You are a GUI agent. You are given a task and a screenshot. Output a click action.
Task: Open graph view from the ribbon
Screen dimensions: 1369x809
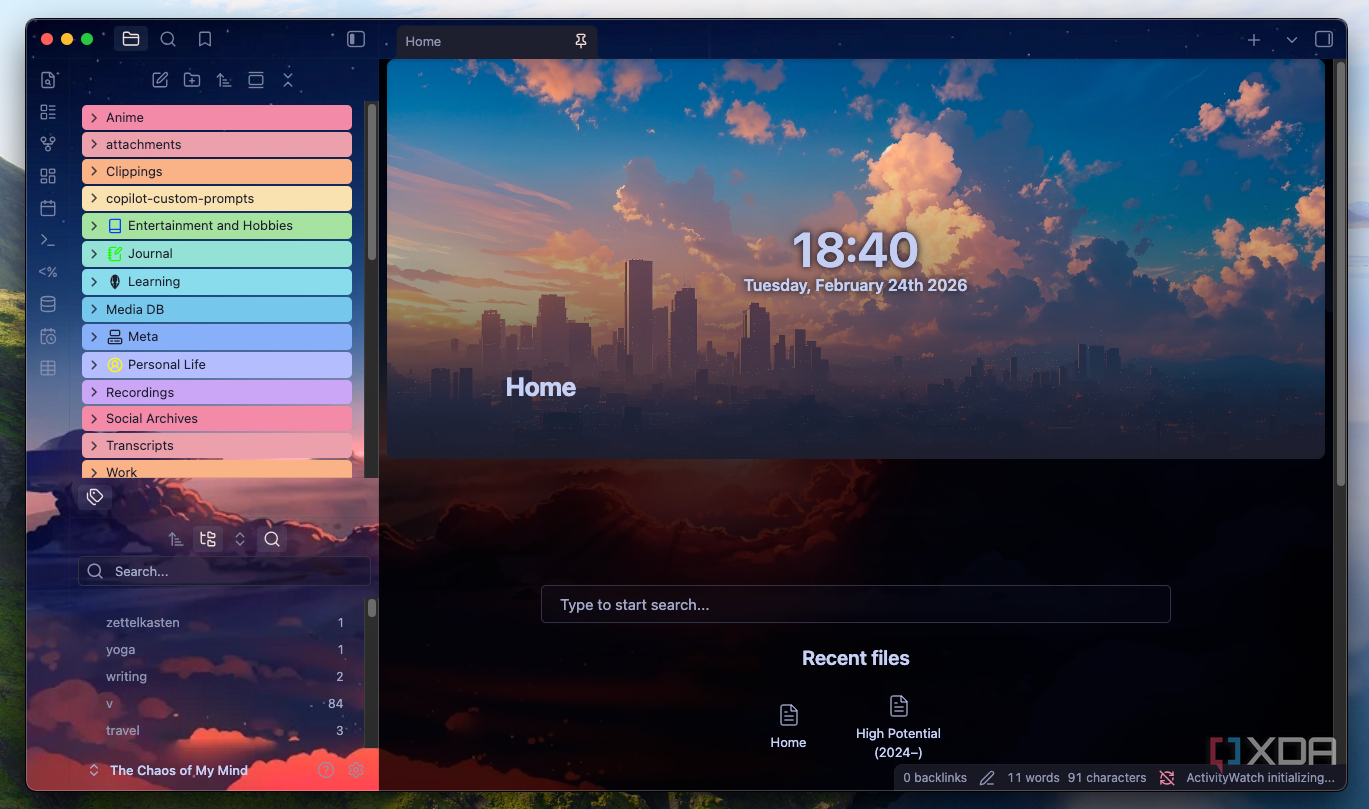coord(48,144)
